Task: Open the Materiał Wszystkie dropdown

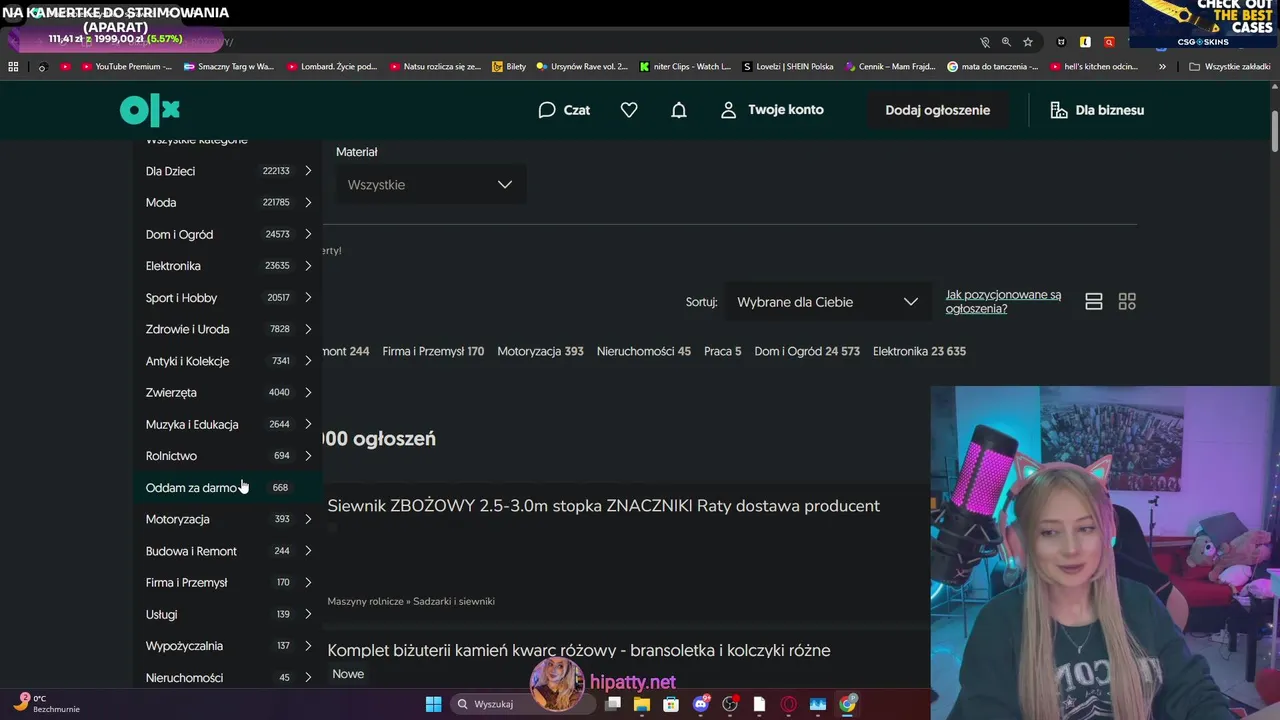Action: pos(430,185)
